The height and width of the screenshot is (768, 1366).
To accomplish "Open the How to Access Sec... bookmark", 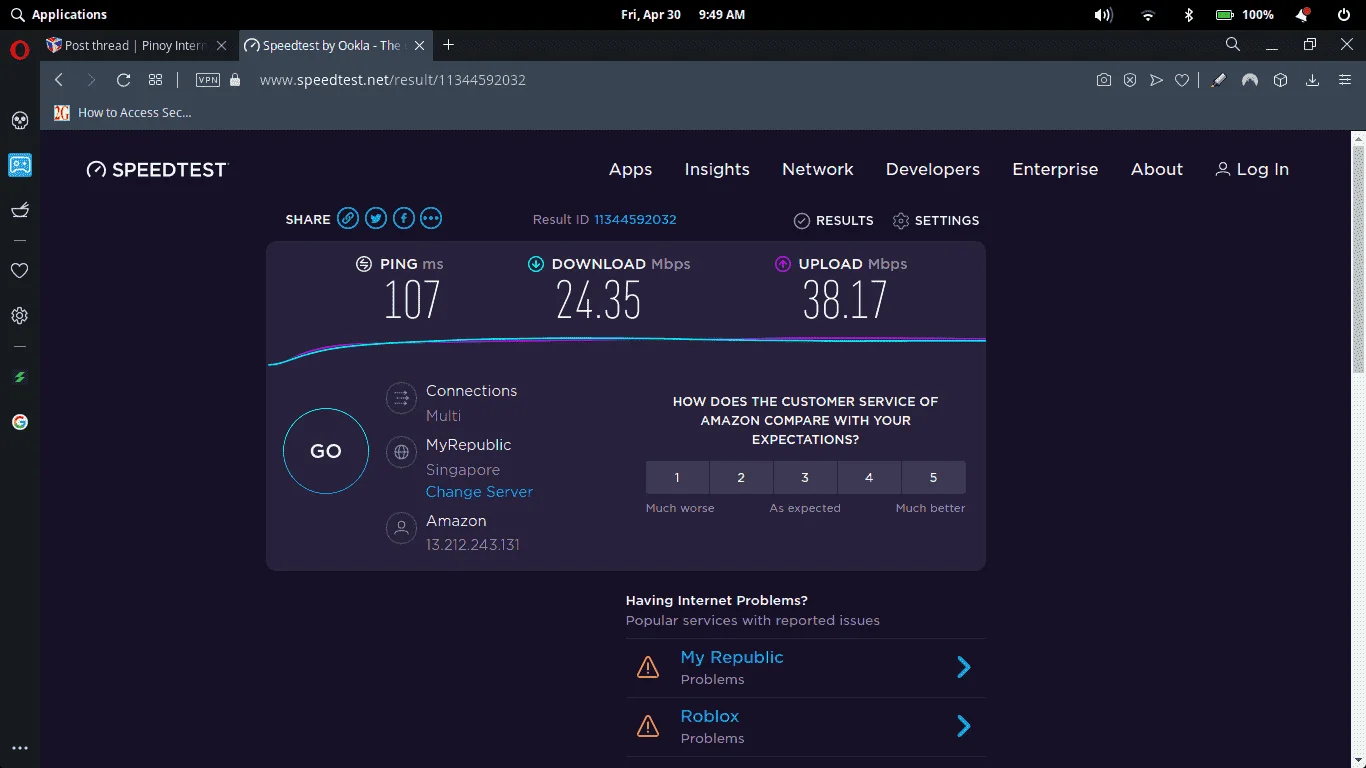I will tap(123, 113).
